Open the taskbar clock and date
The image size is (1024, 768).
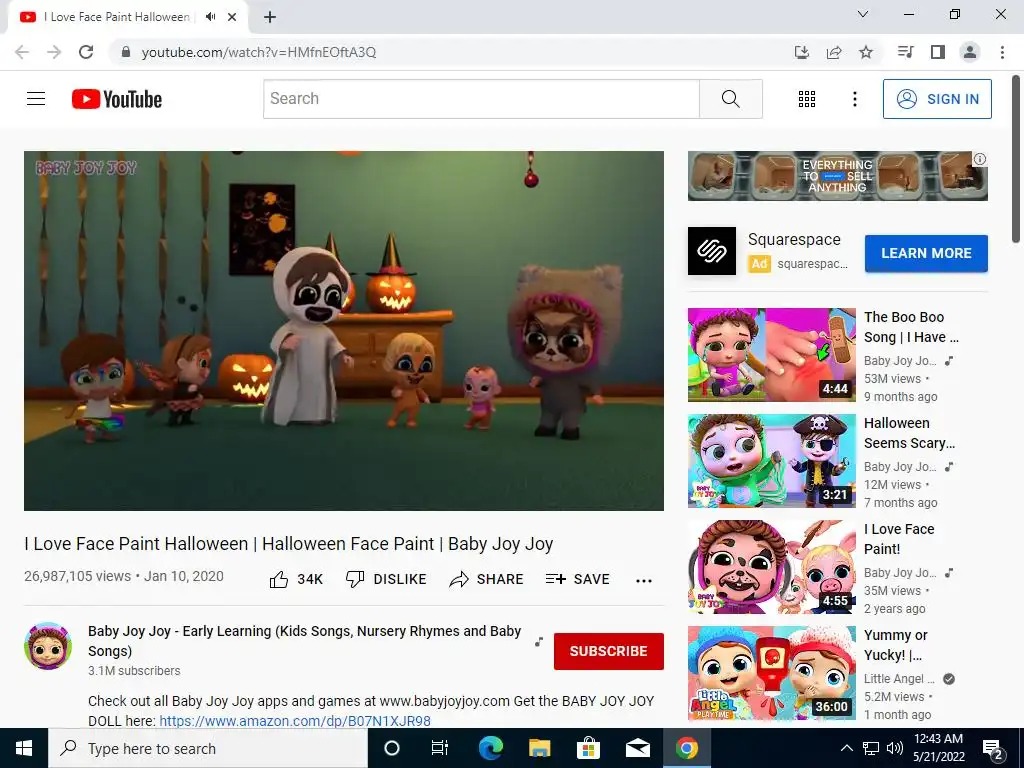pyautogui.click(x=939, y=748)
